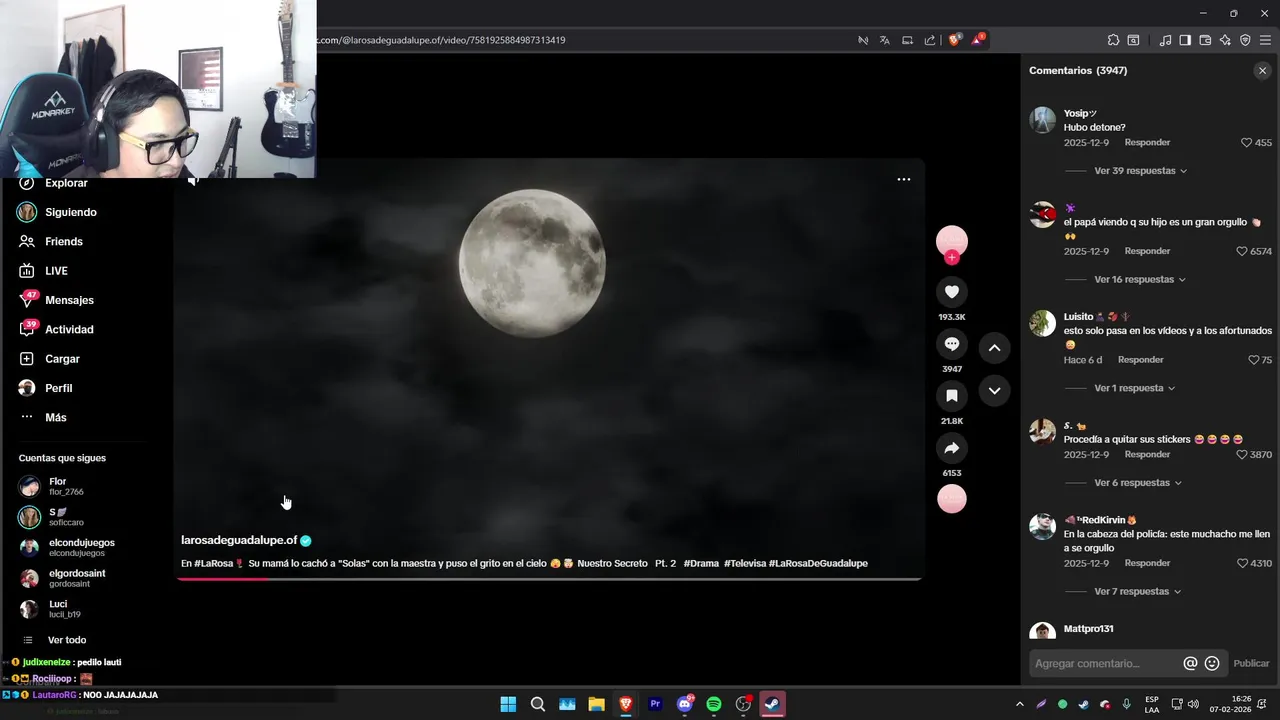Open followed account gordosaint
The image size is (1280, 720).
coord(62,578)
